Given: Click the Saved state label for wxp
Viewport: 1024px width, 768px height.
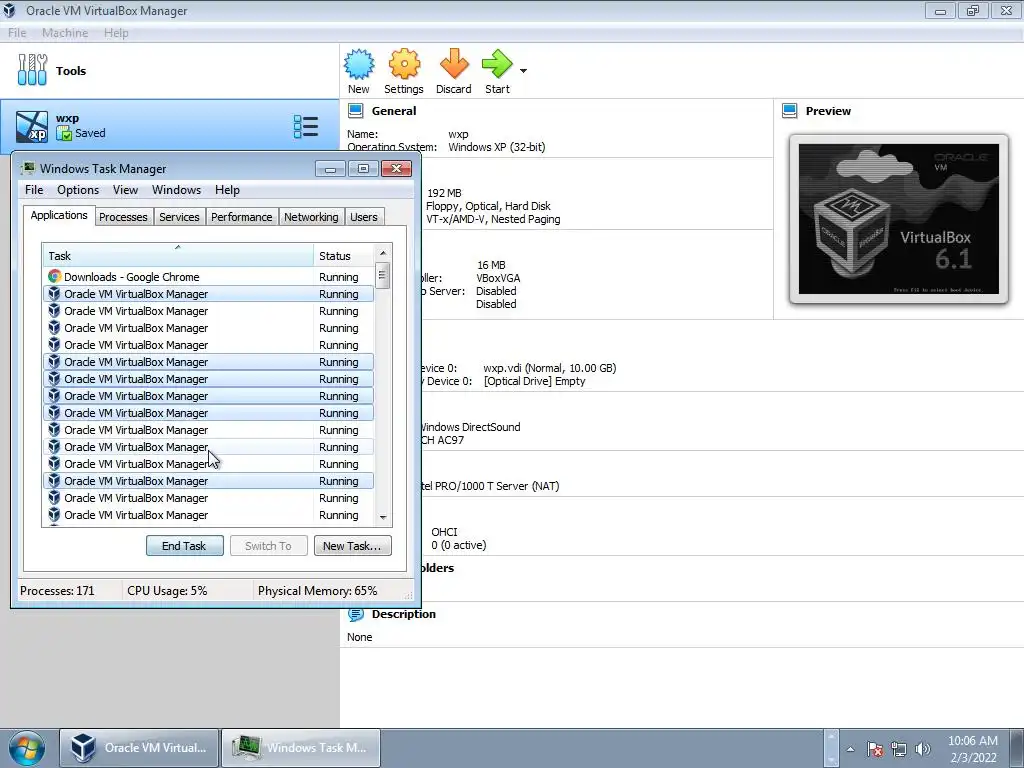Looking at the screenshot, I should (90, 133).
